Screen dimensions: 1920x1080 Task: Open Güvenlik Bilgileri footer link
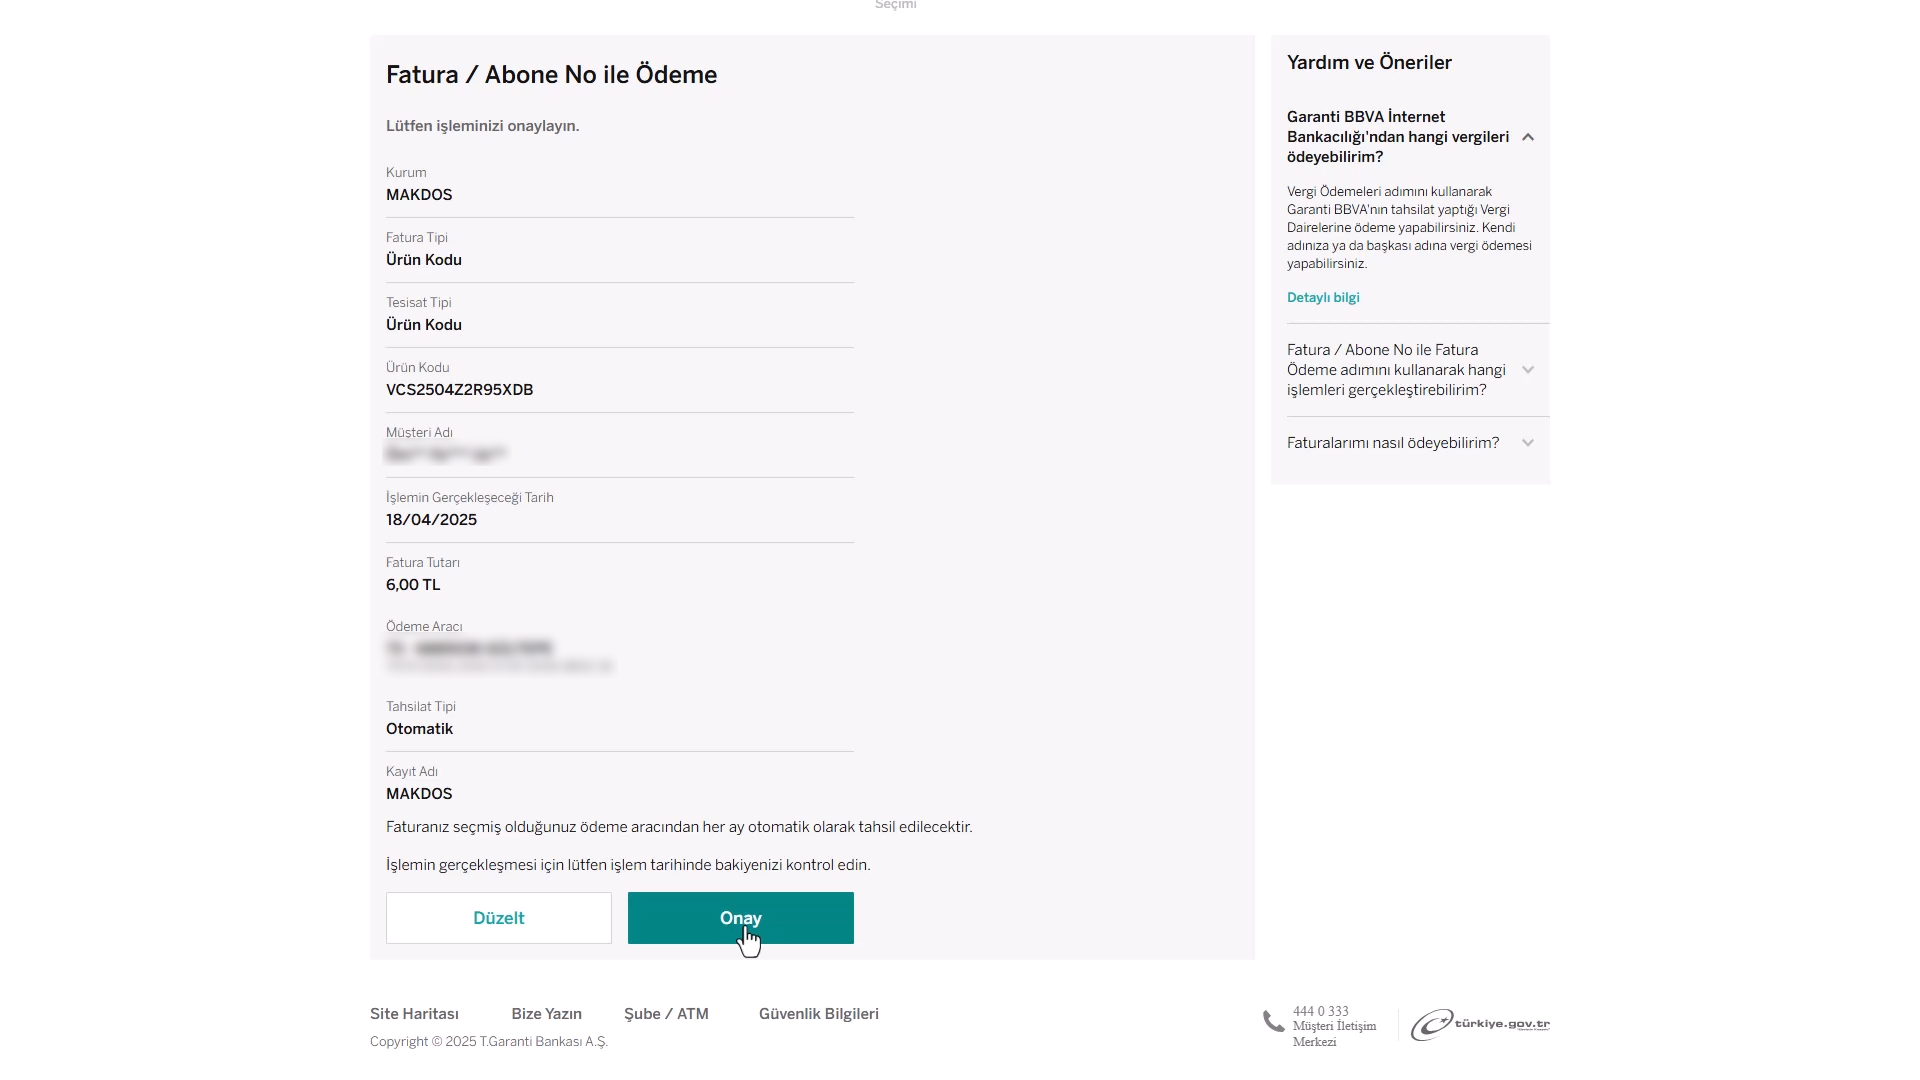tap(819, 1014)
